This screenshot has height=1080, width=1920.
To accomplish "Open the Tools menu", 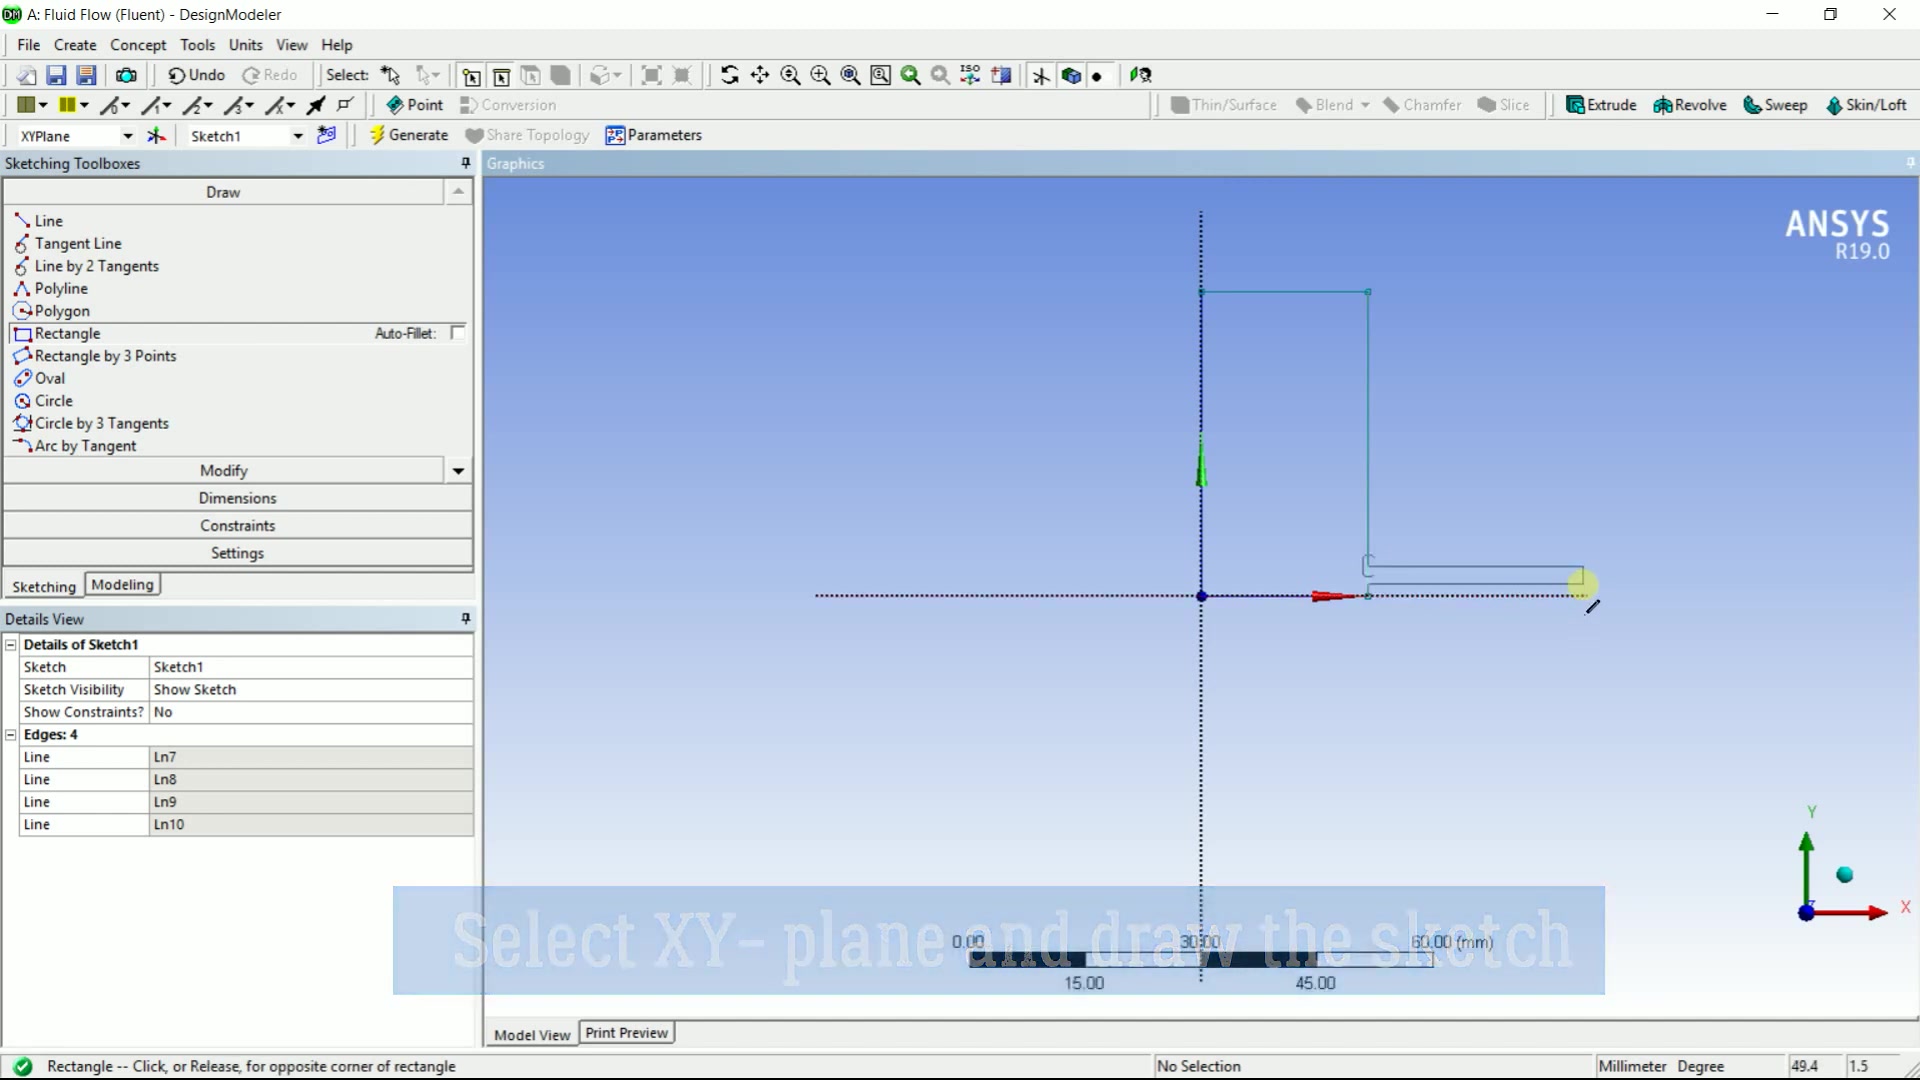I will pos(197,44).
